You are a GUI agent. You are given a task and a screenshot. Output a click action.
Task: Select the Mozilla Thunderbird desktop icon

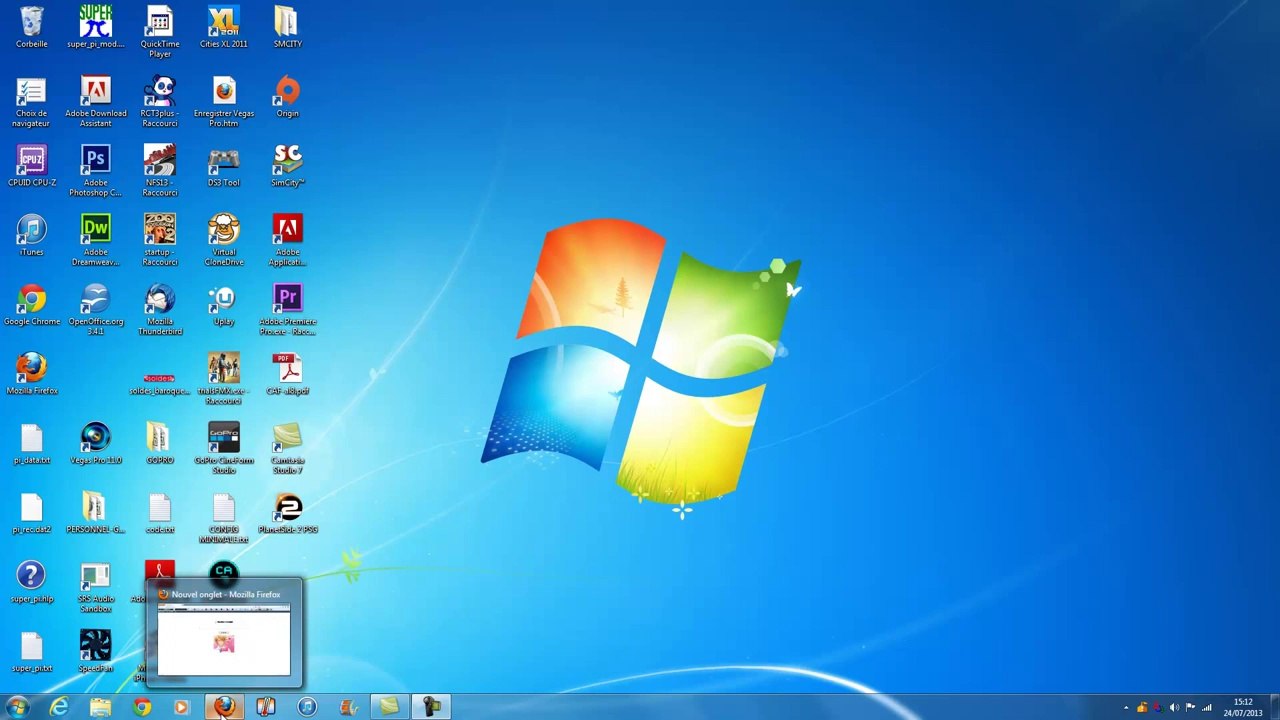159,310
